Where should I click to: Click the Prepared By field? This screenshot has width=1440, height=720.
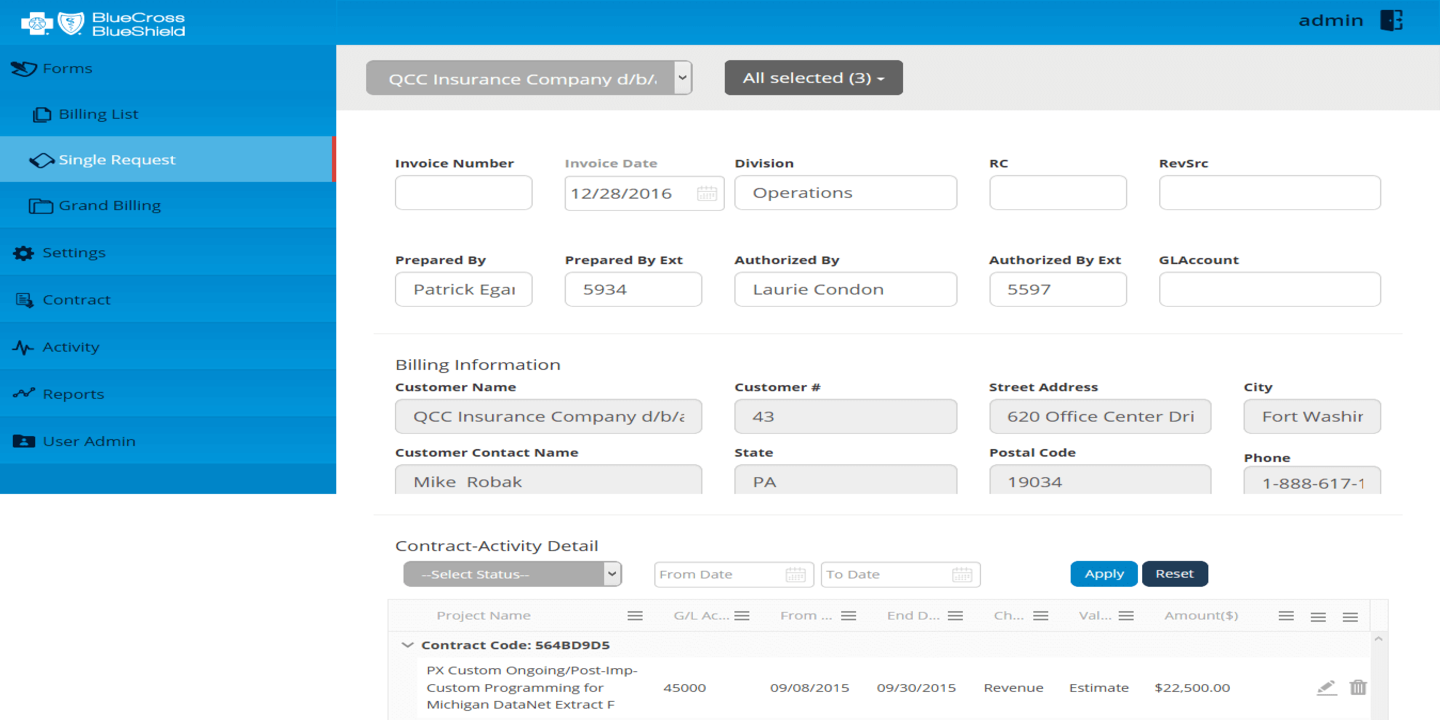tap(463, 289)
